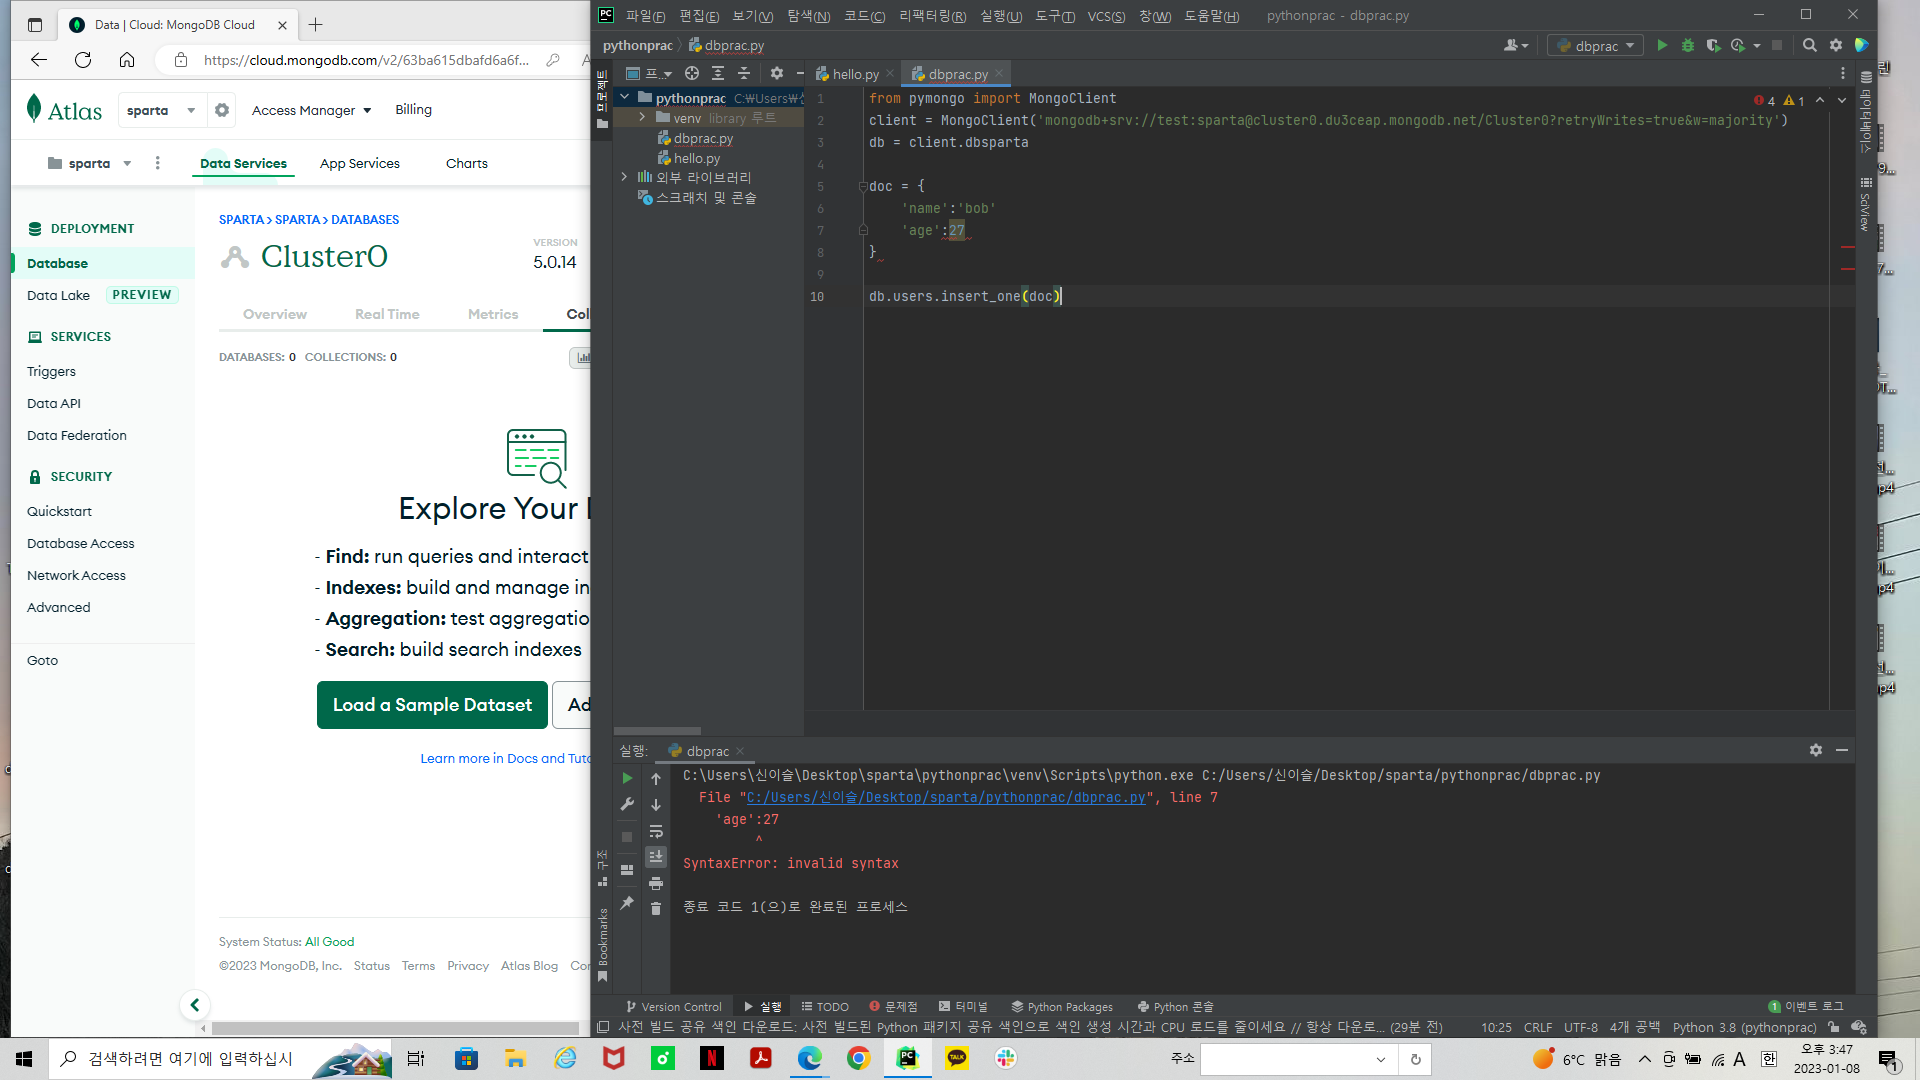1920x1080 pixels.
Task: Click the Collapse All icon in Project panel
Action: 744,73
